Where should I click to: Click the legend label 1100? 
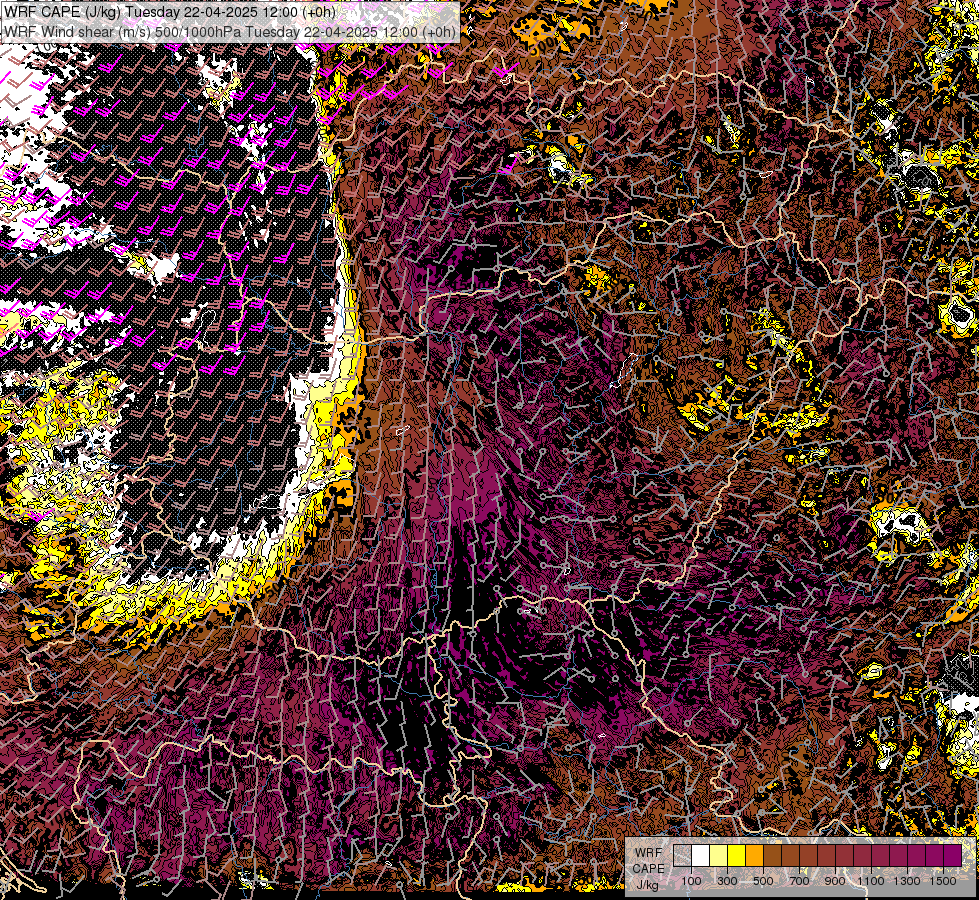pos(871,881)
